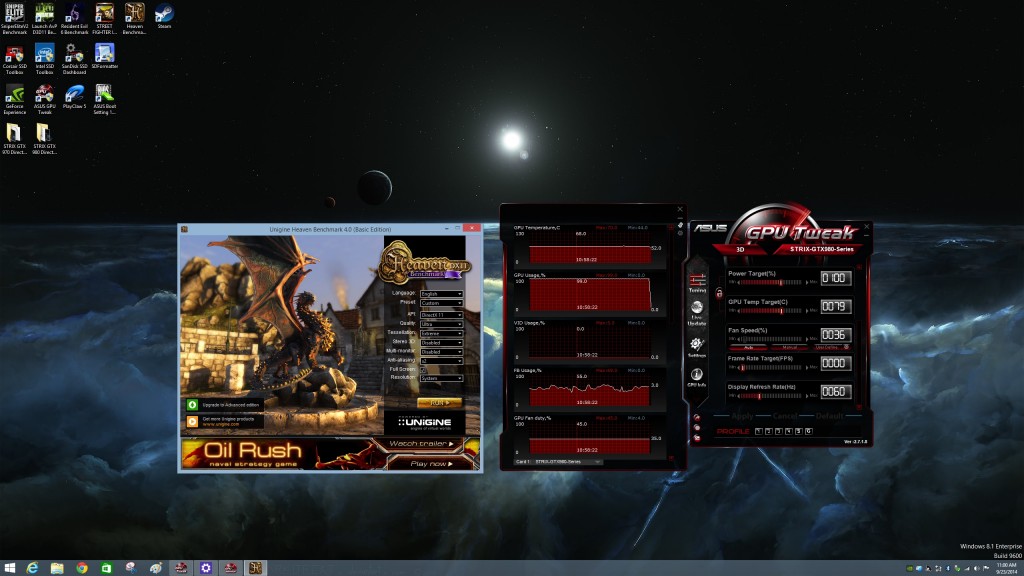Open Google Chrome from taskbar

coord(82,568)
